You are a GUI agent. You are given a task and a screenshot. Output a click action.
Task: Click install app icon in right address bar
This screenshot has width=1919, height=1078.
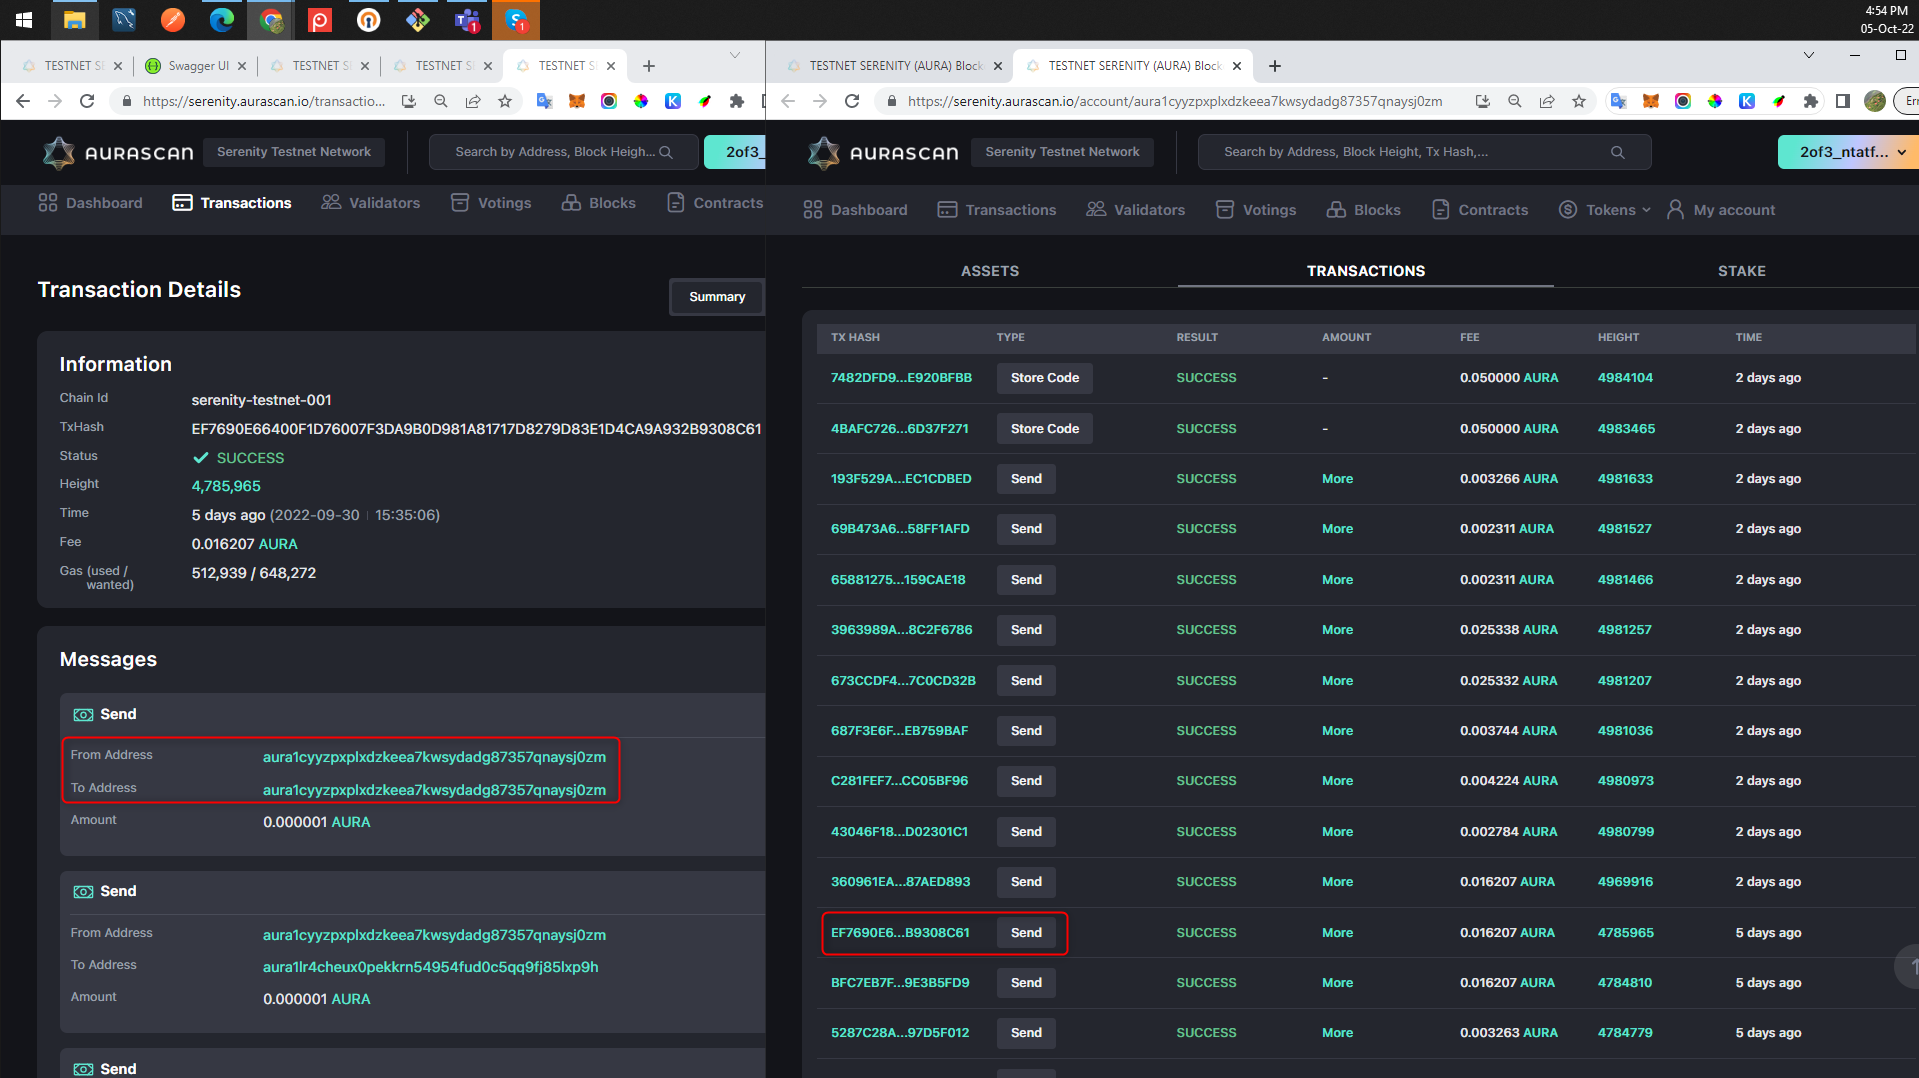pyautogui.click(x=1483, y=101)
